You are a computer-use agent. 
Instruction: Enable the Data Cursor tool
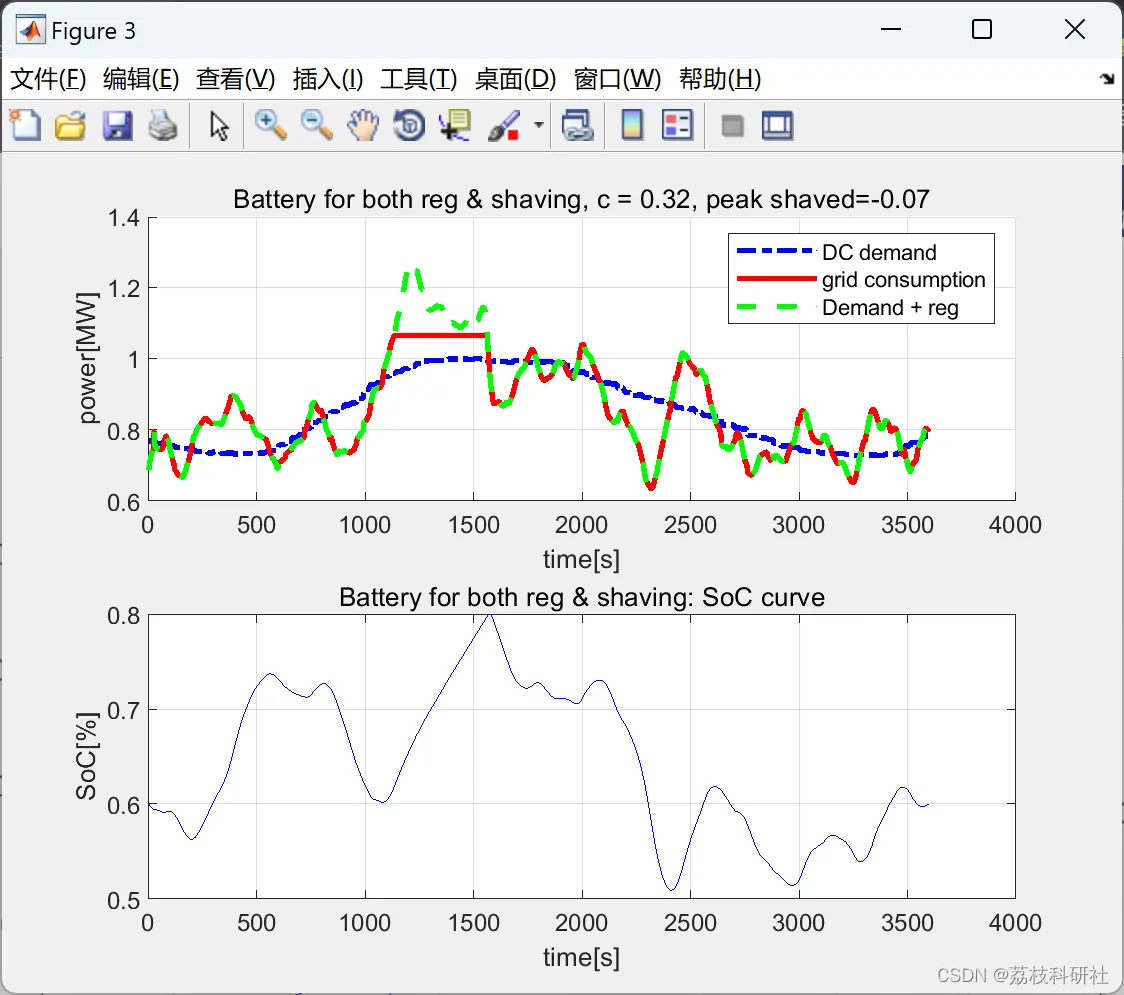(x=455, y=125)
